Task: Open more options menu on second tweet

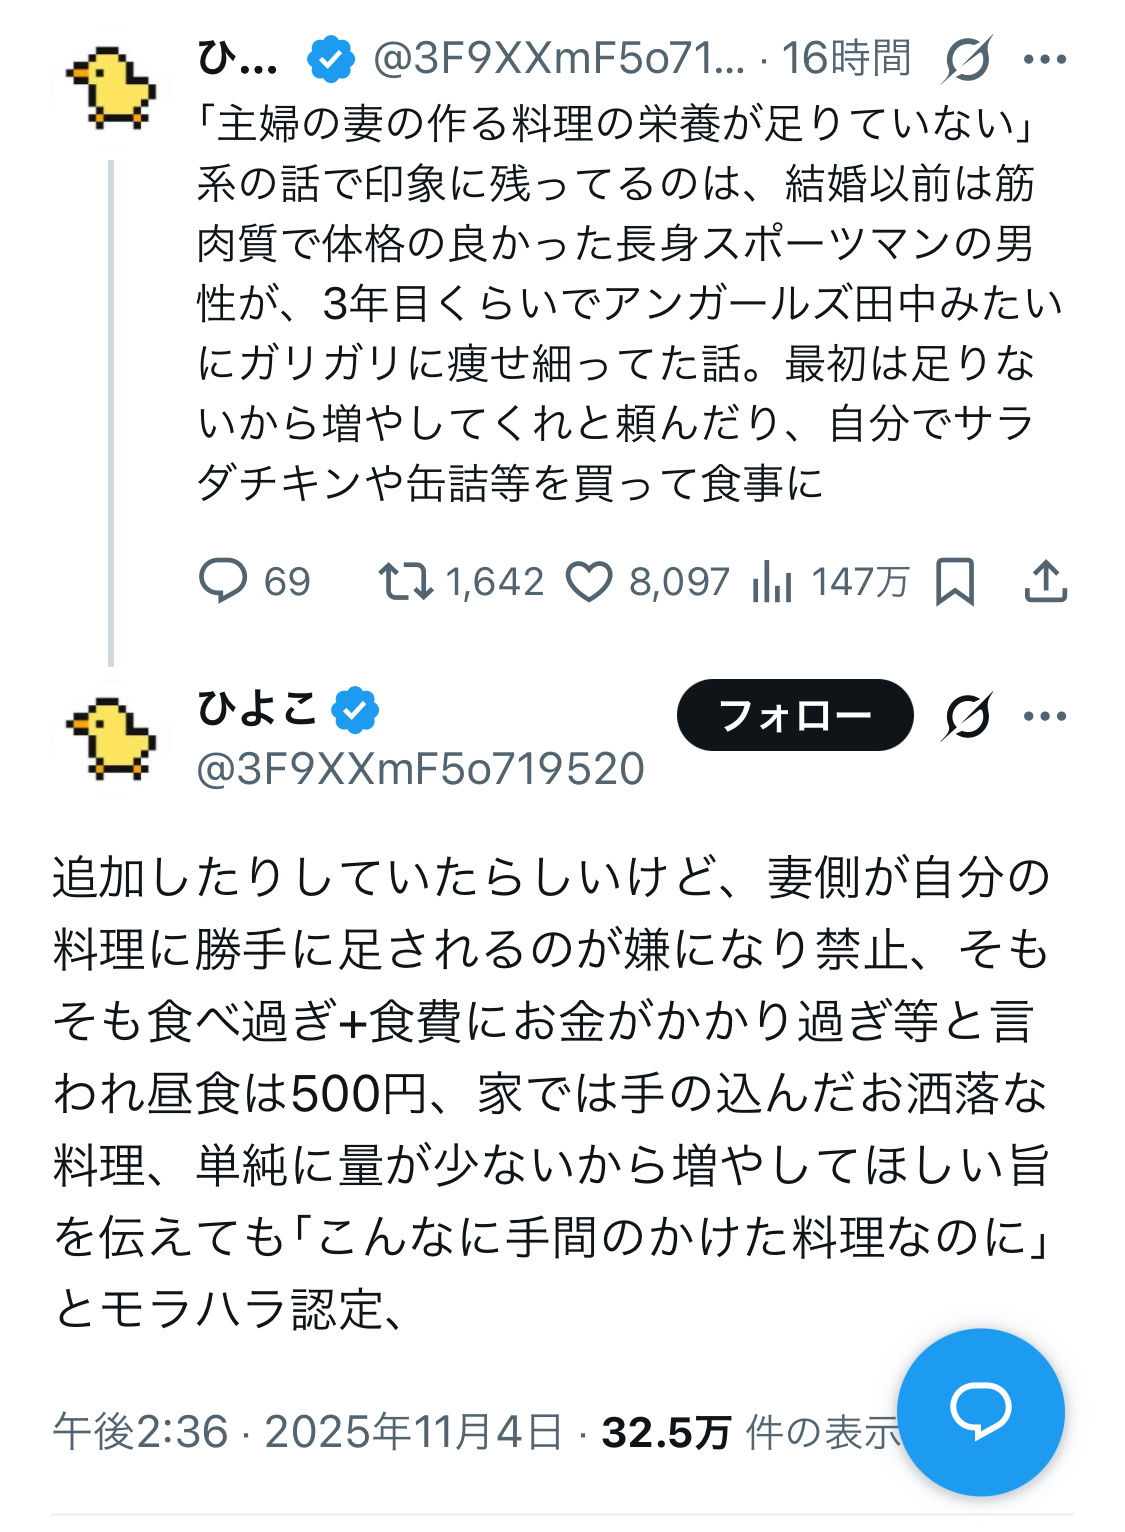Action: pyautogui.click(x=1045, y=716)
